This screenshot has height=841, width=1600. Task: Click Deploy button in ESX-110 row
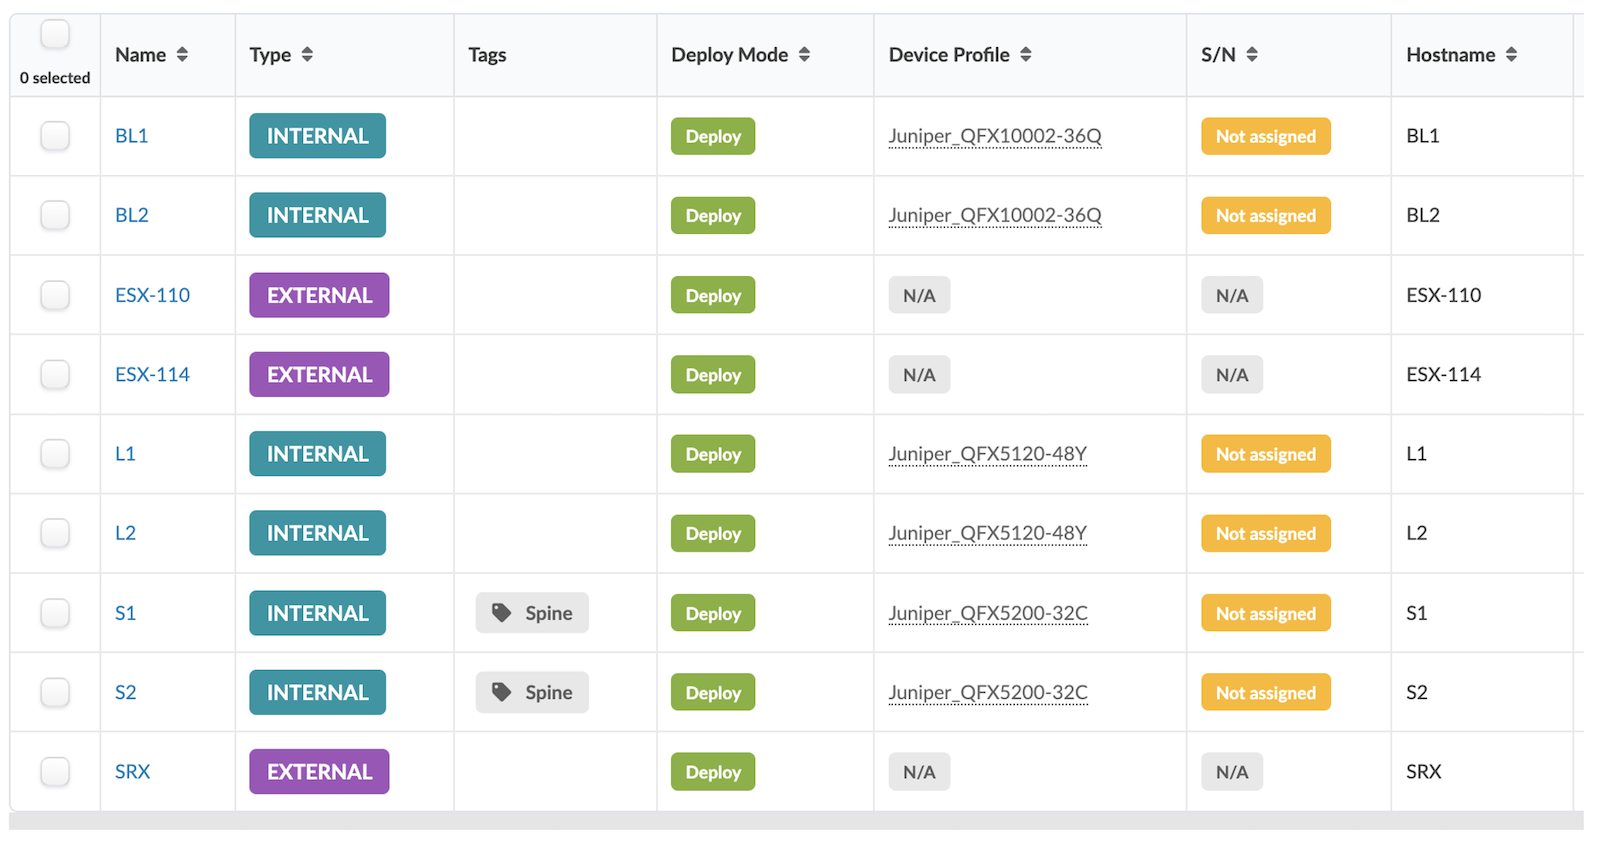713,295
